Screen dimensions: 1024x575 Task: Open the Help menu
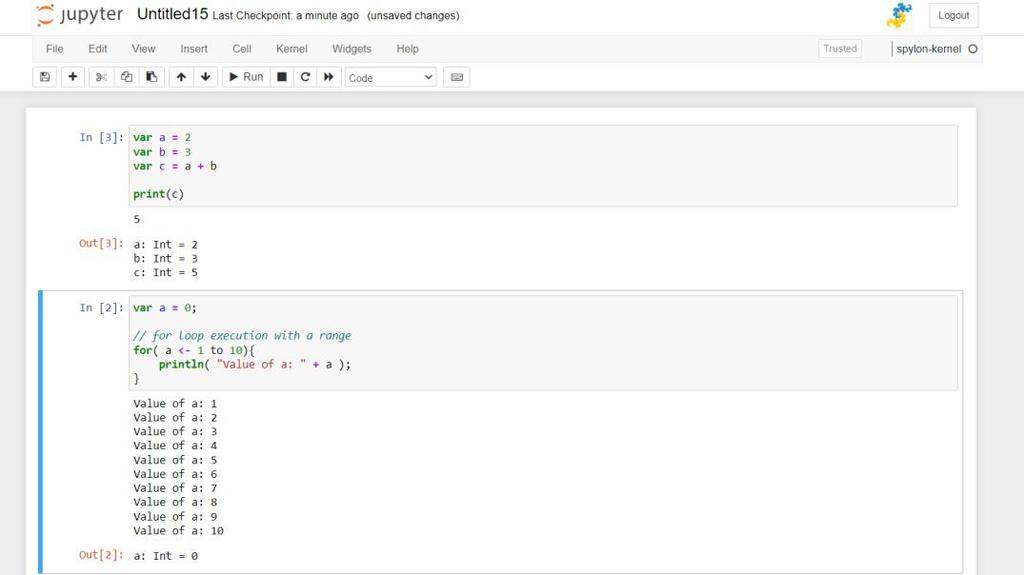coord(408,49)
